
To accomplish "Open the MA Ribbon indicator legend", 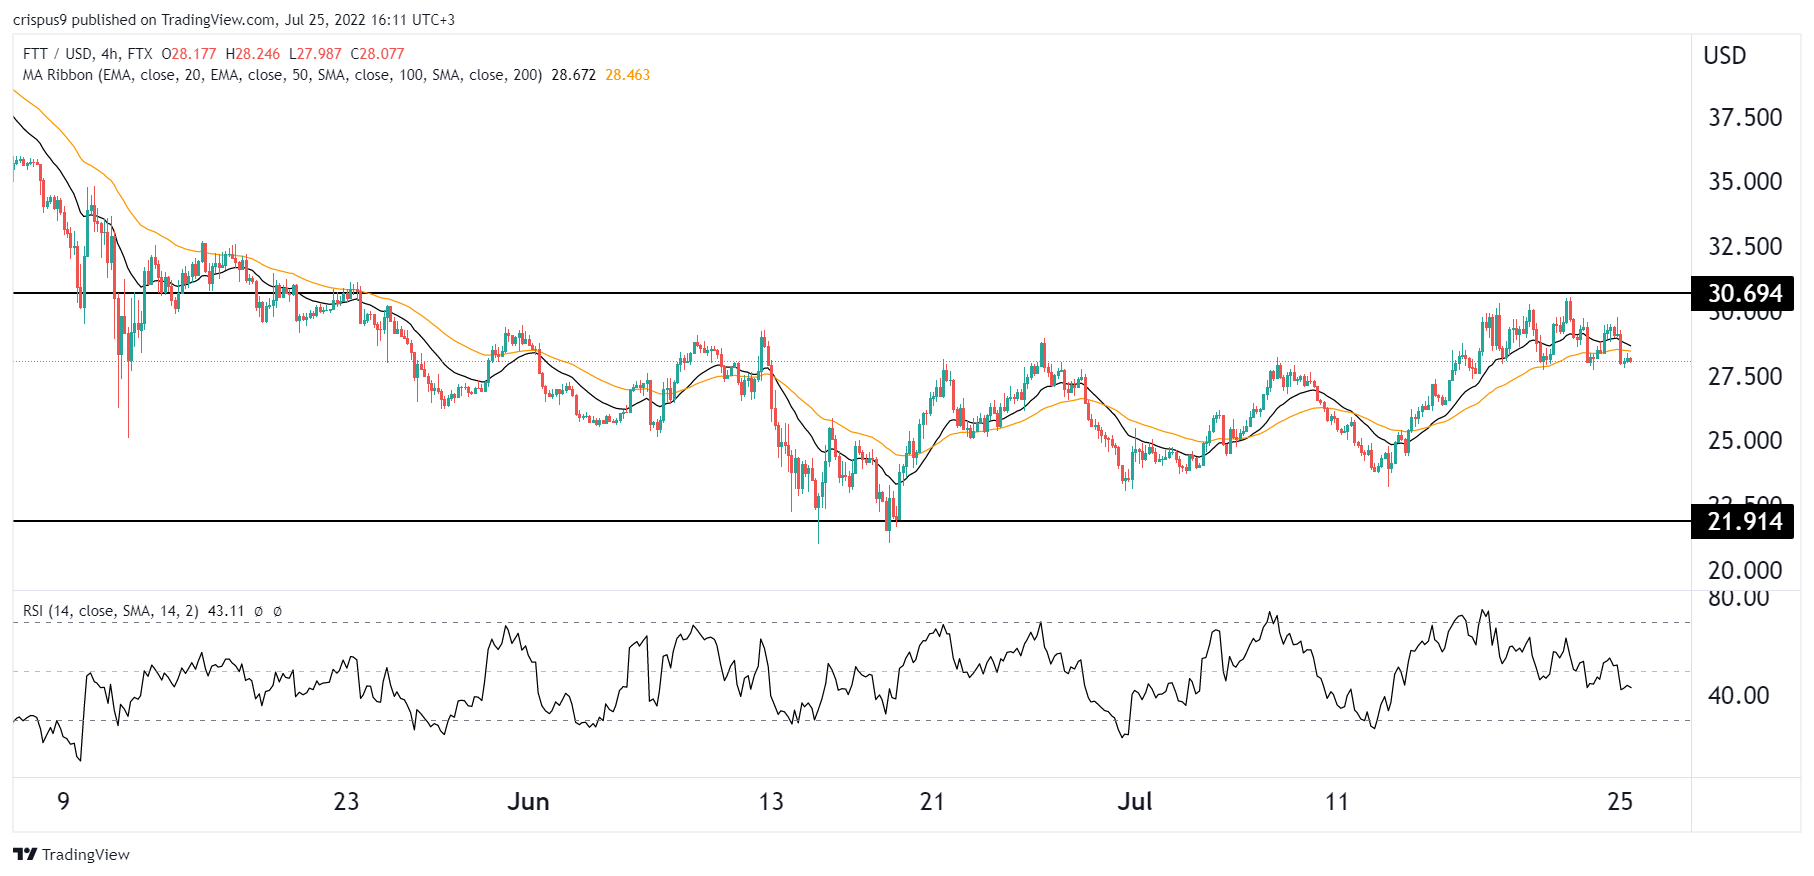I will (x=282, y=75).
